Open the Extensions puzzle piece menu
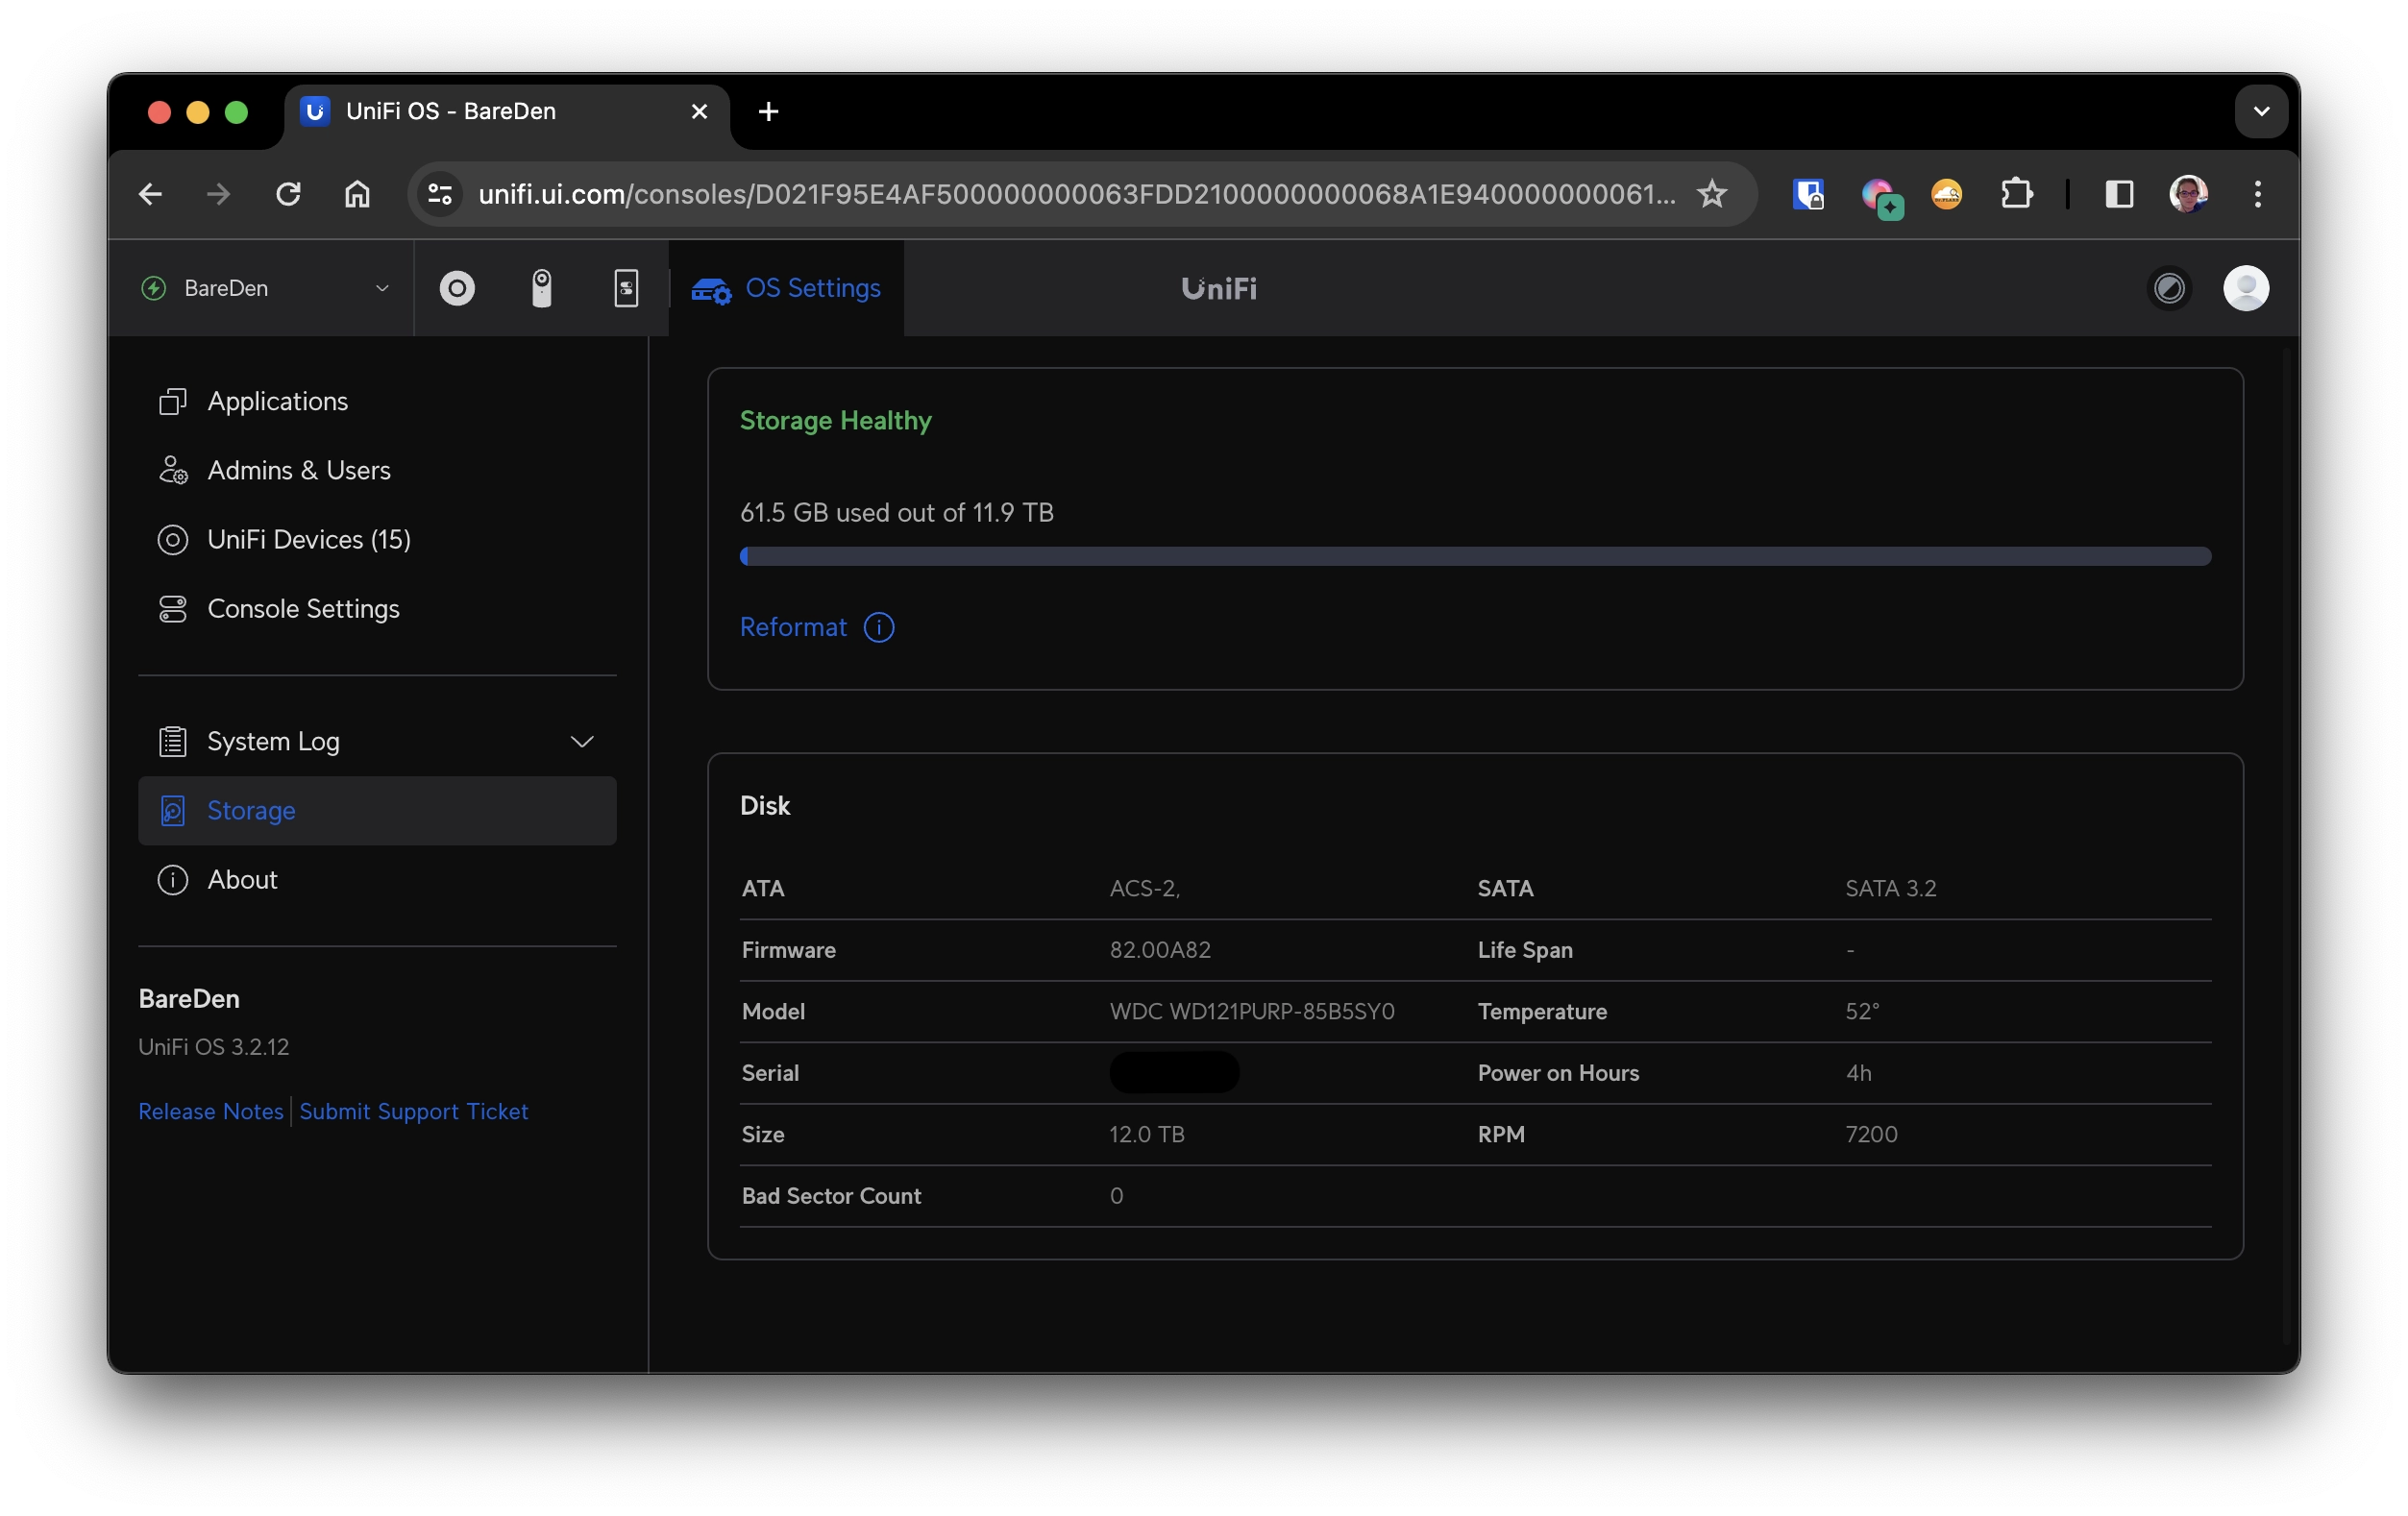Viewport: 2408px width, 1516px height. point(2017,194)
